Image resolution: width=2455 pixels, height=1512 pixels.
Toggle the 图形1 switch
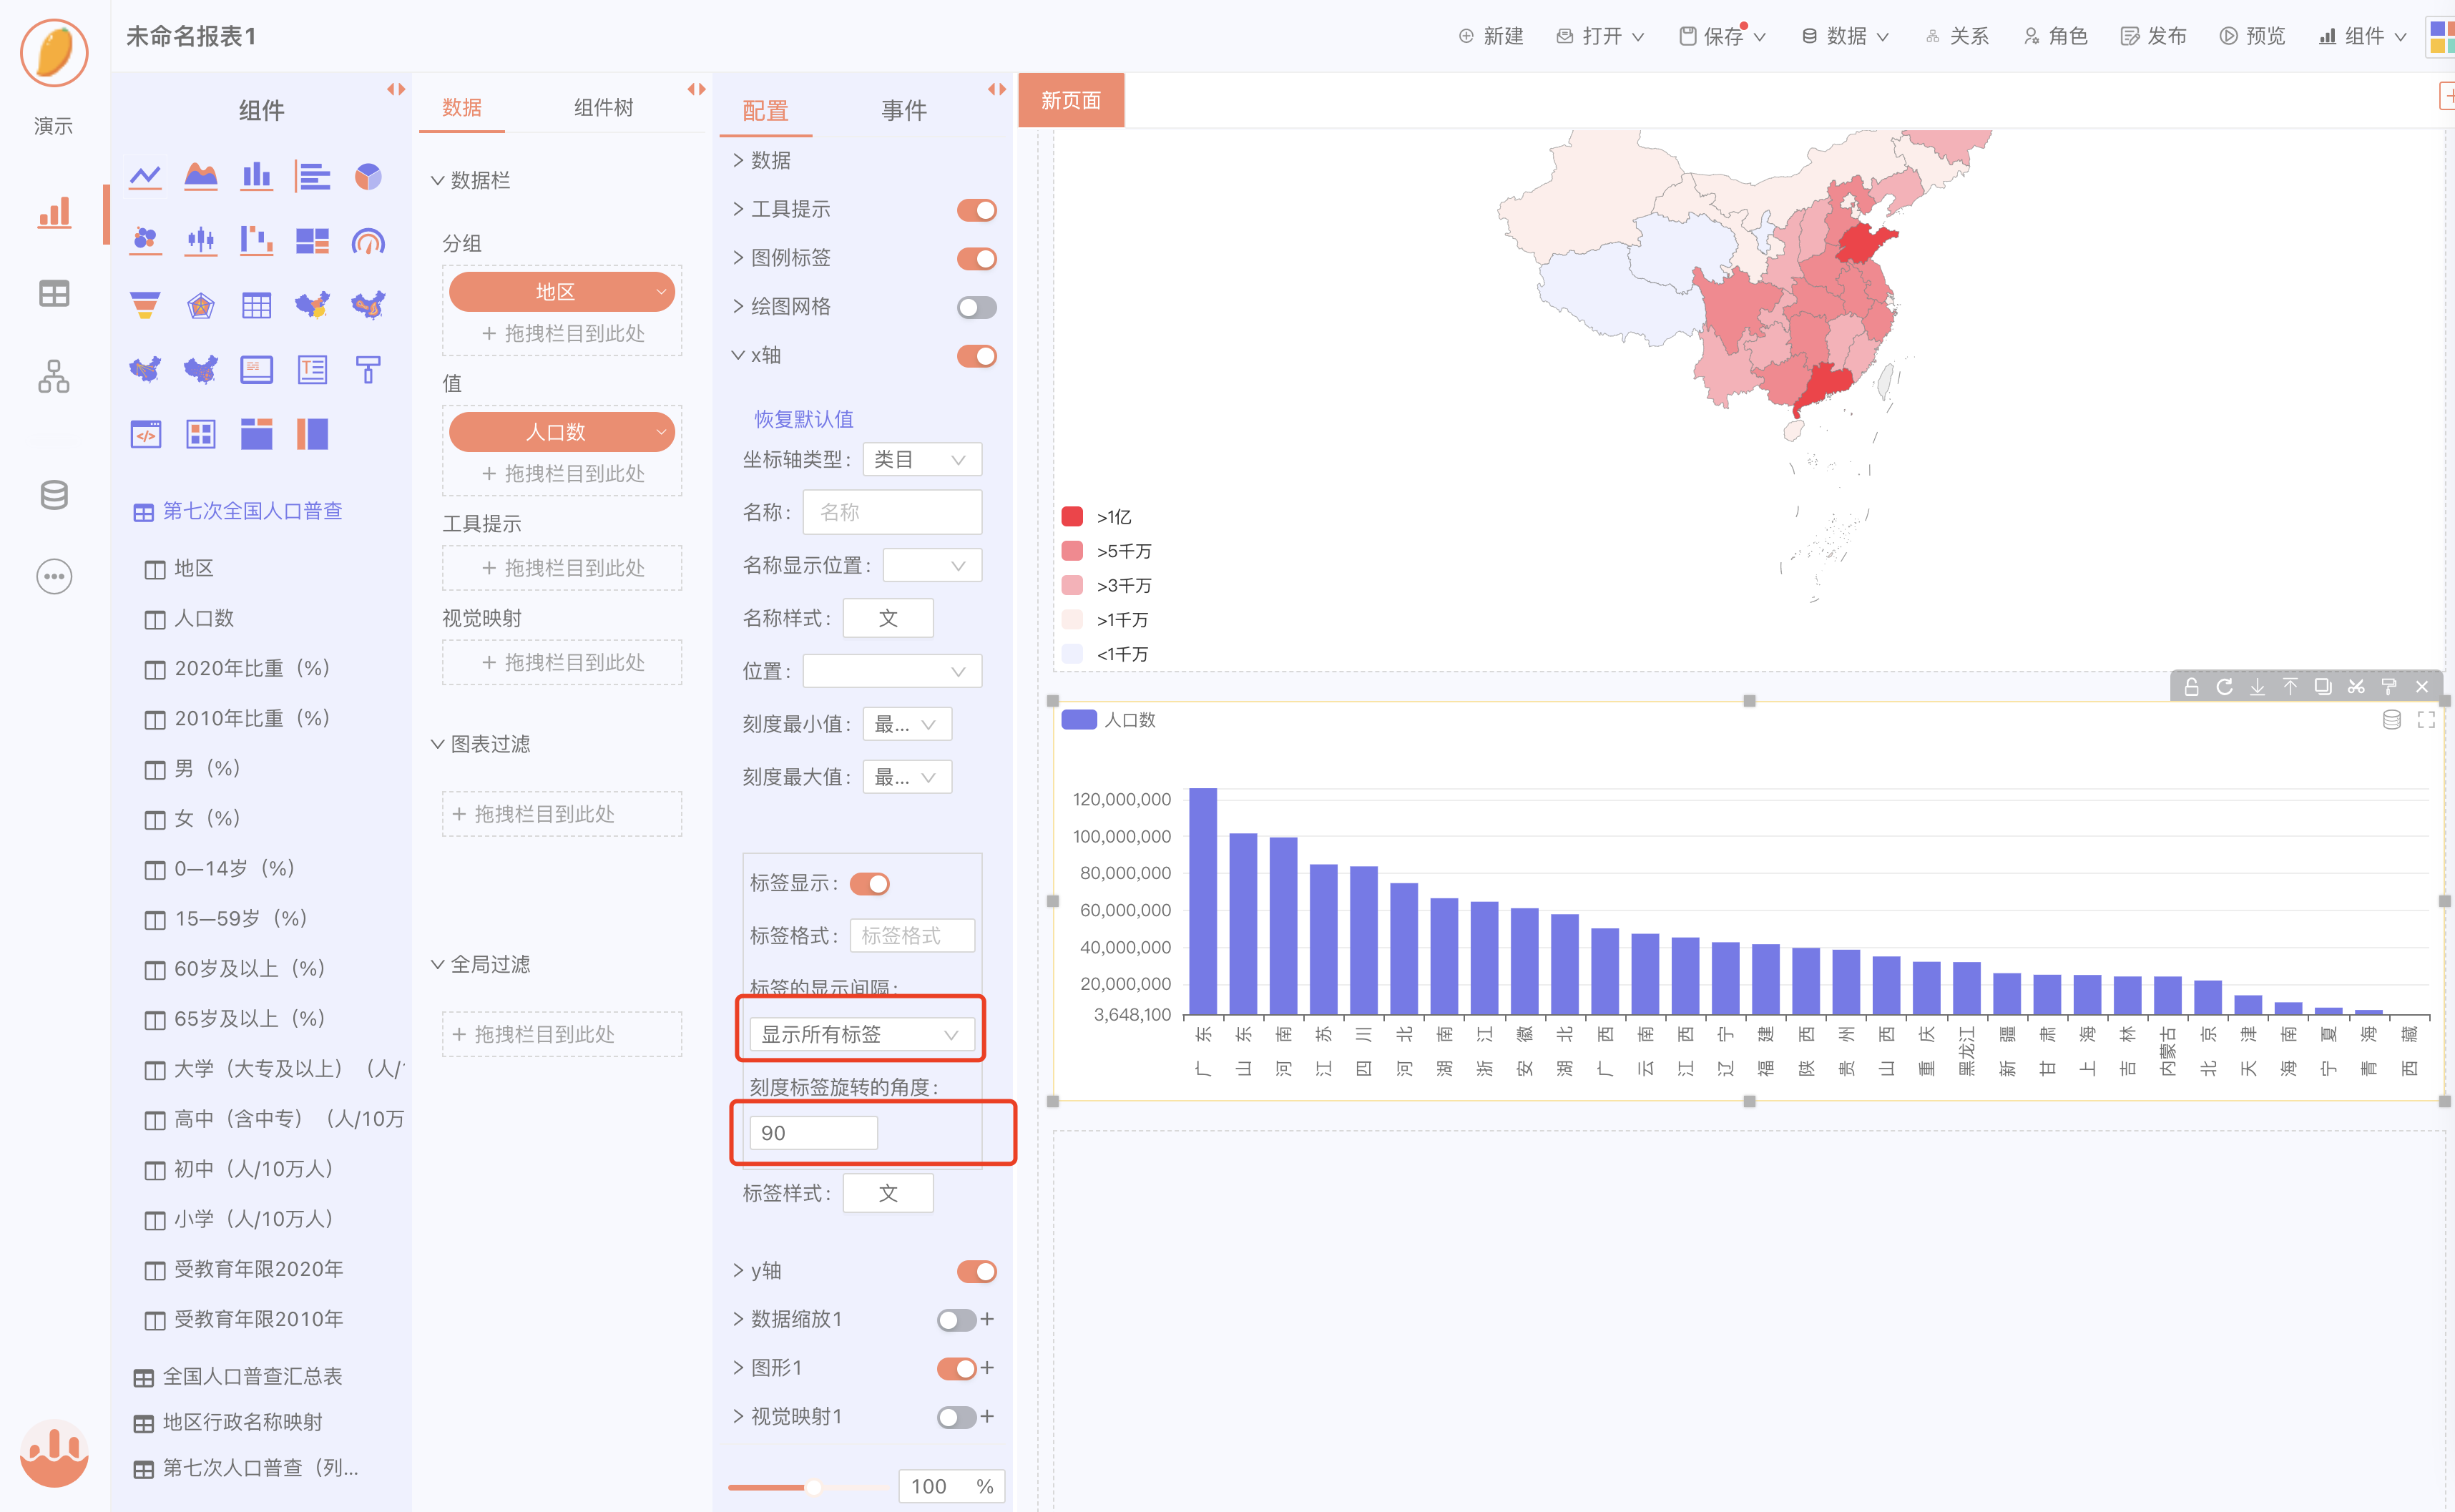click(x=957, y=1368)
